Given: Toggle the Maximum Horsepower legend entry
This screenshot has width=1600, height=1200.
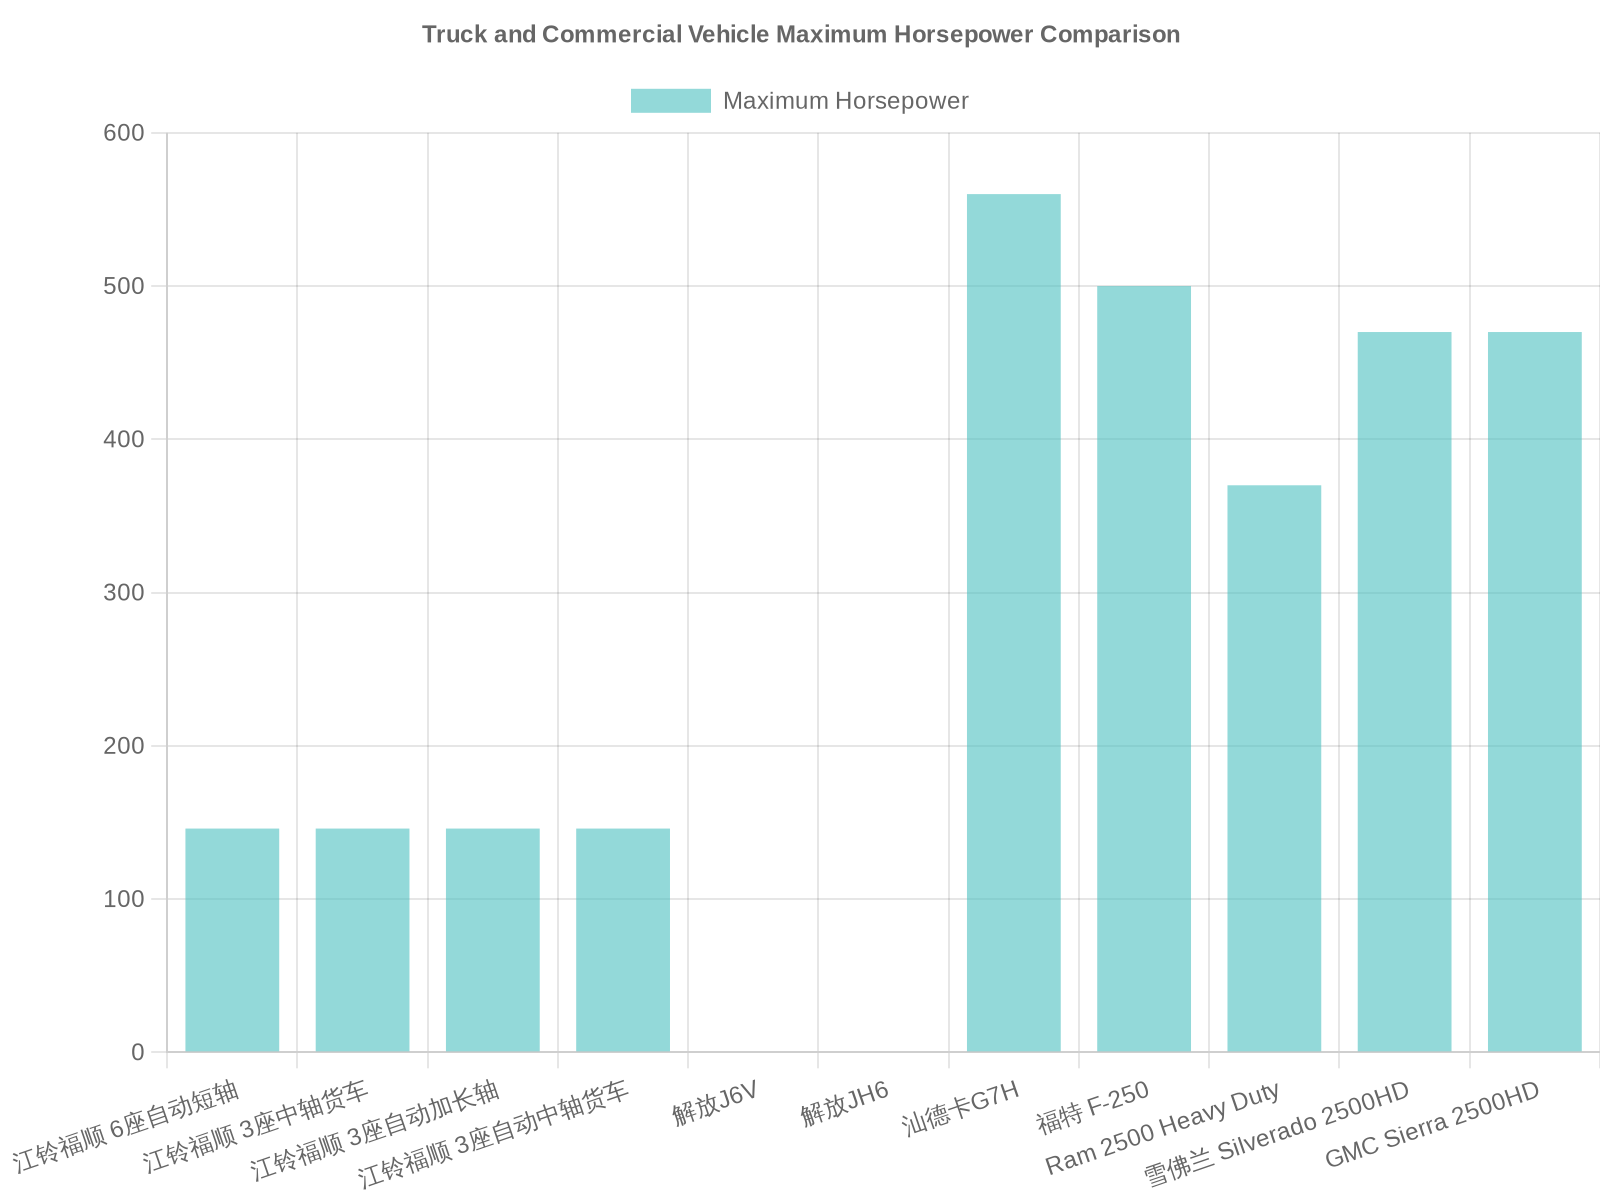Looking at the screenshot, I should coord(798,100).
